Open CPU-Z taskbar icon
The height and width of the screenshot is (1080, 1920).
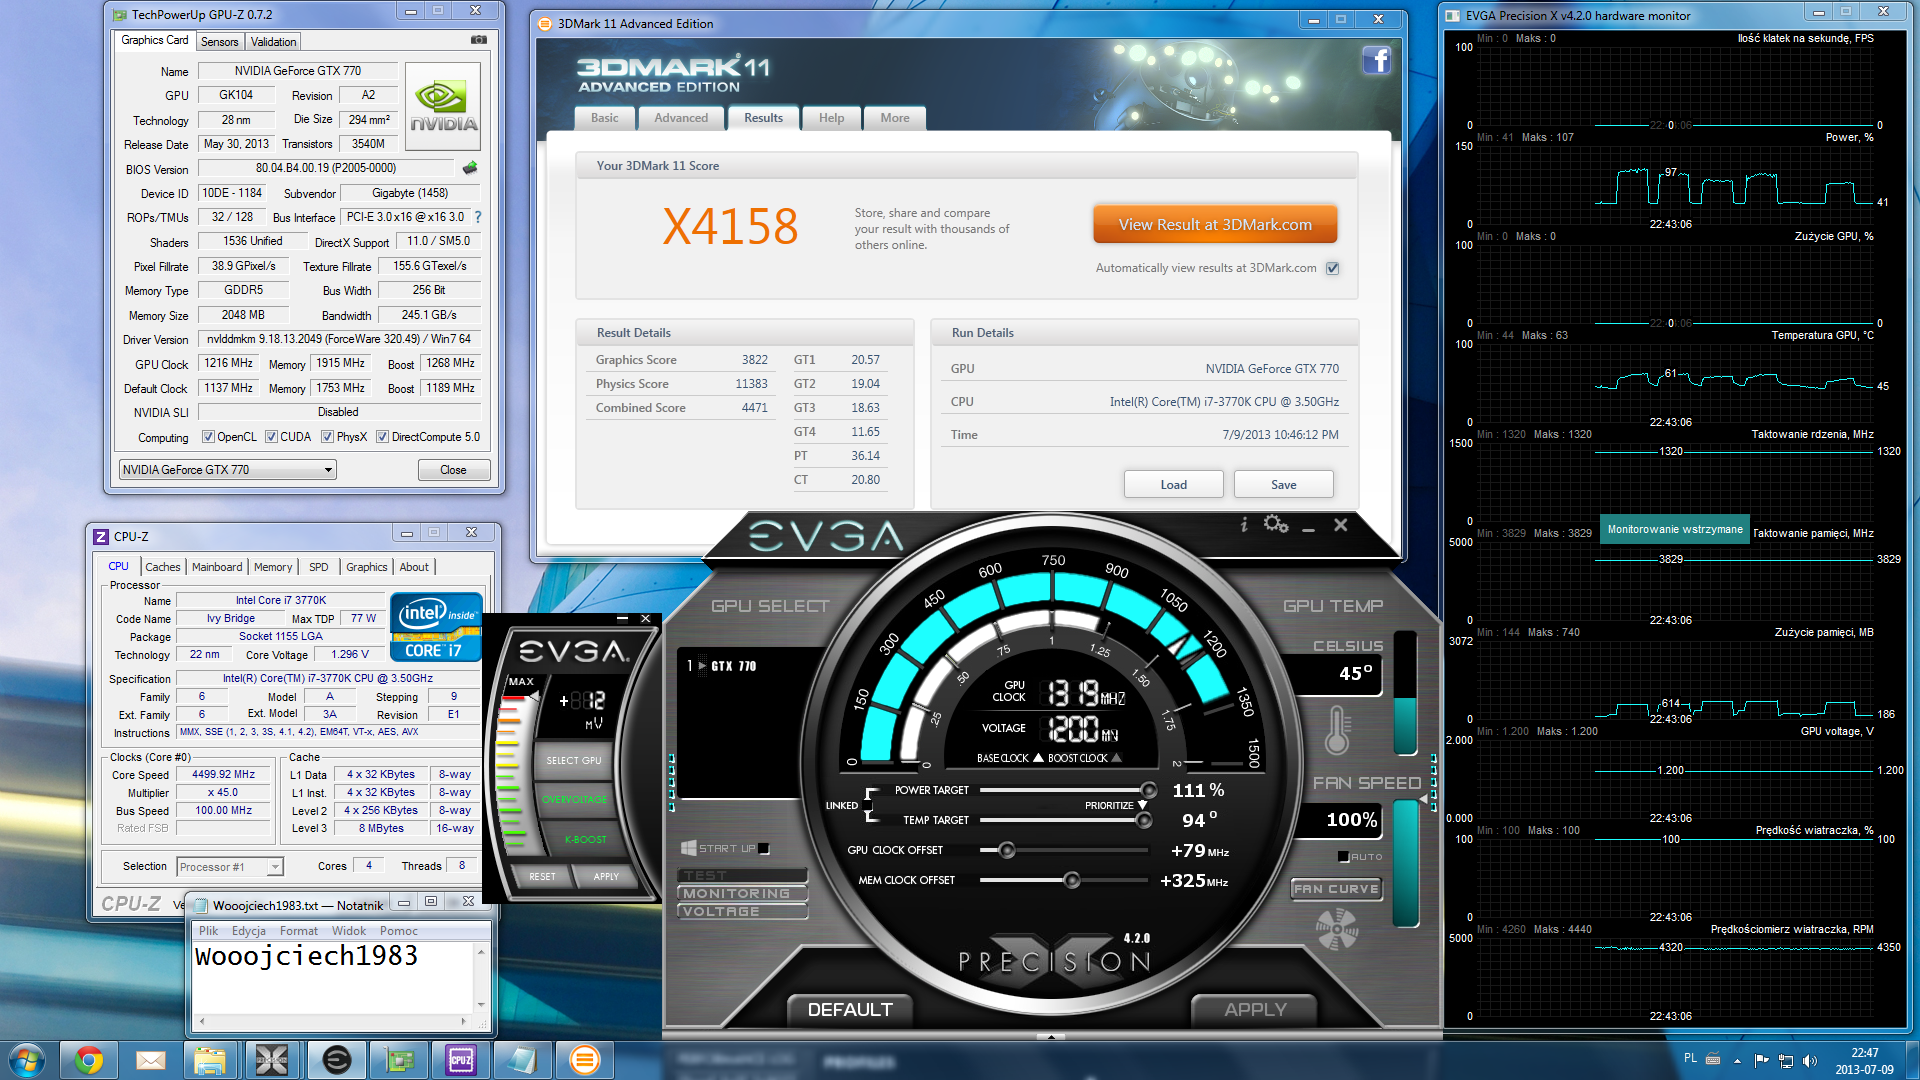click(461, 1060)
